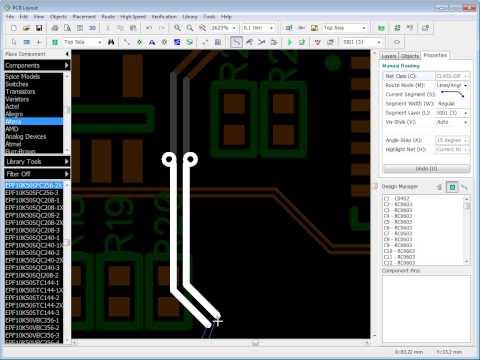480x360 pixels.
Task: Open the 3D preview tool
Action: coord(92,28)
